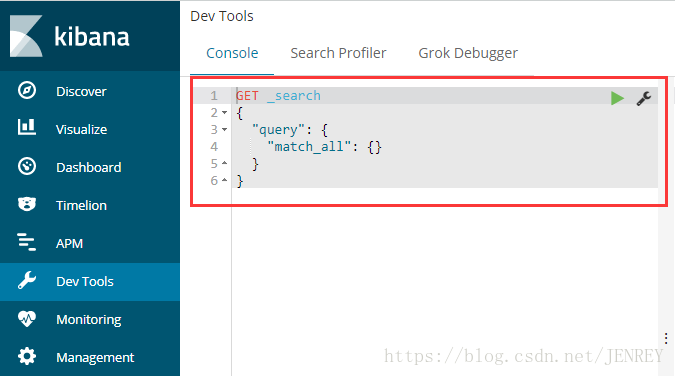Image resolution: width=675 pixels, height=376 pixels.
Task: Click line number 1 in gutter
Action: (x=214, y=96)
